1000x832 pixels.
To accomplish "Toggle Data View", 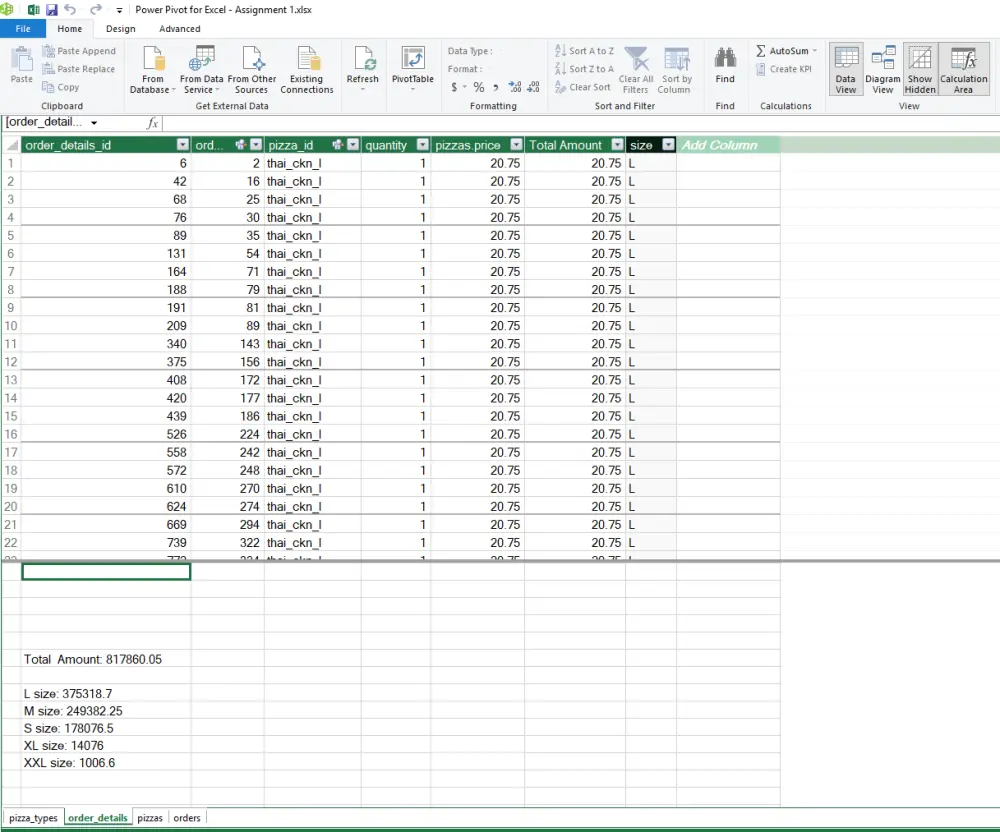I will [846, 70].
